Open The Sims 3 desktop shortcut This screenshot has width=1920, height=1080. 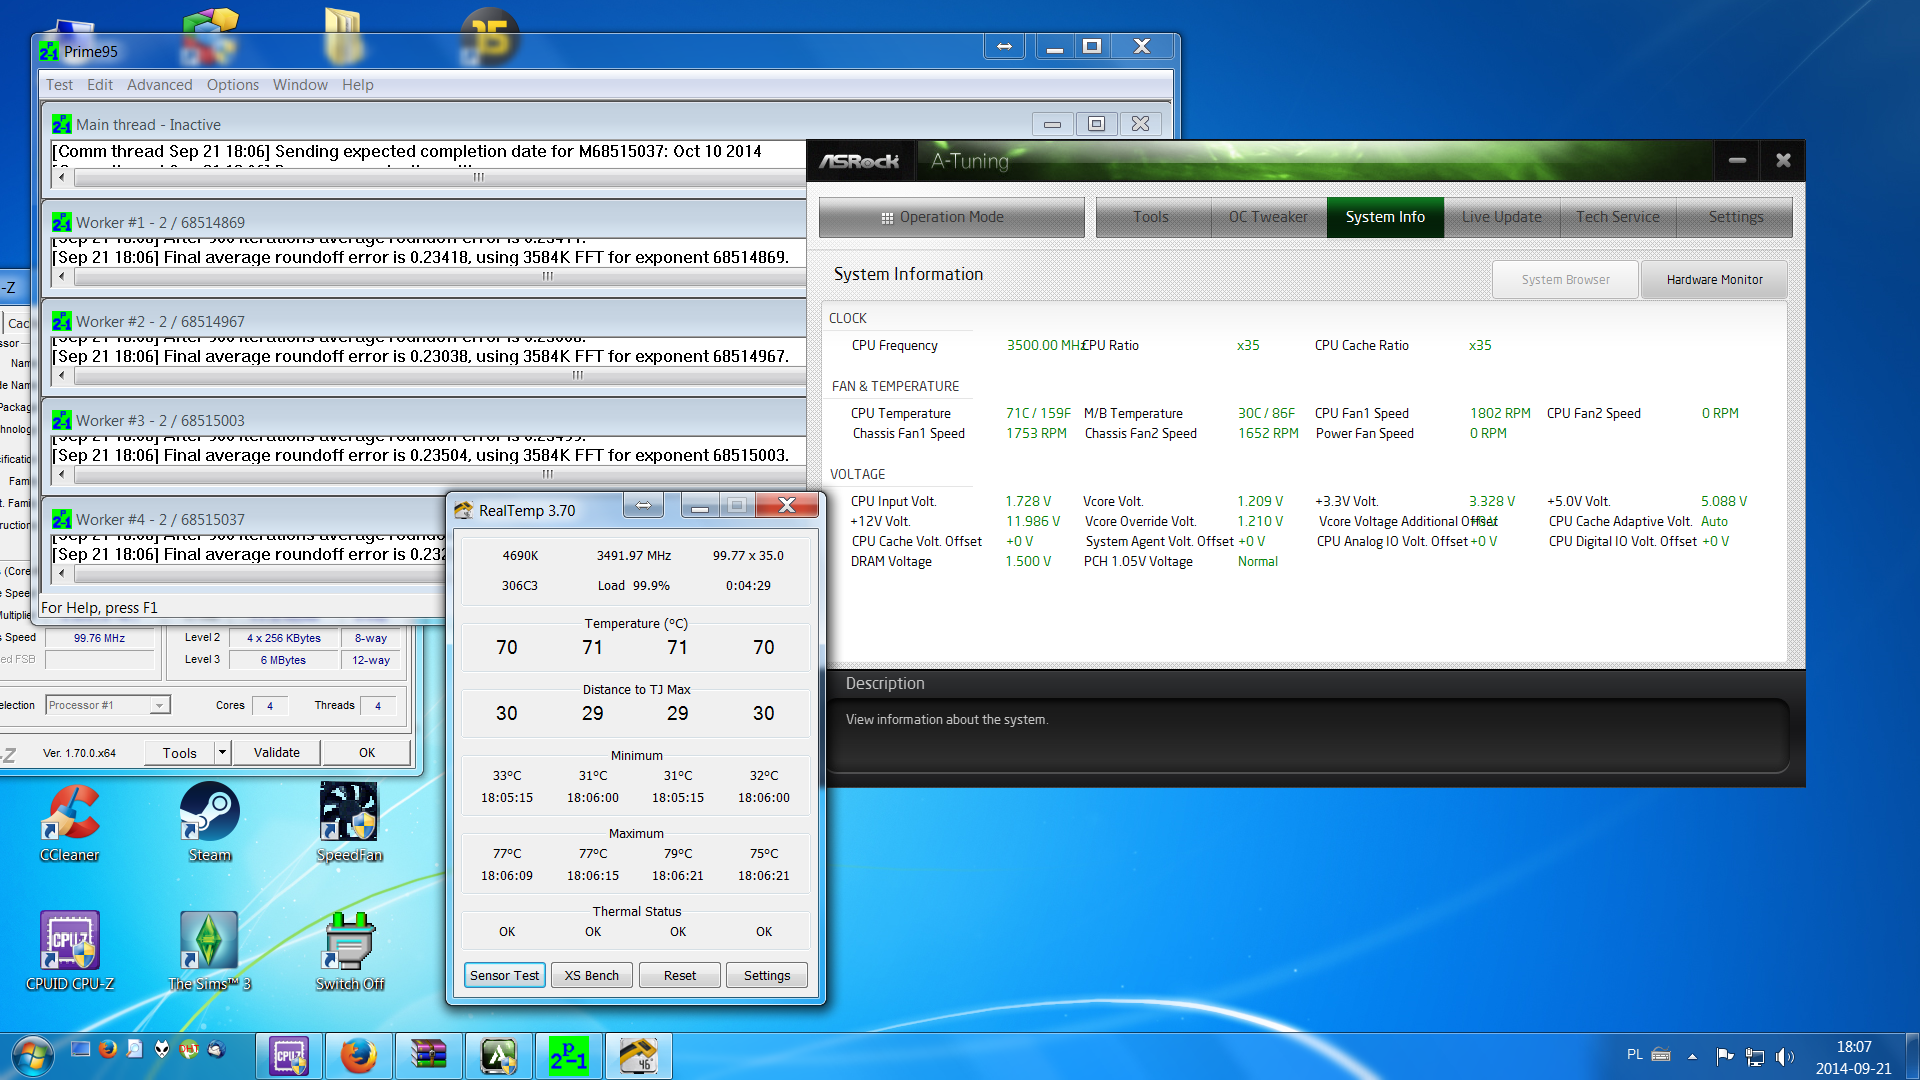pyautogui.click(x=209, y=942)
